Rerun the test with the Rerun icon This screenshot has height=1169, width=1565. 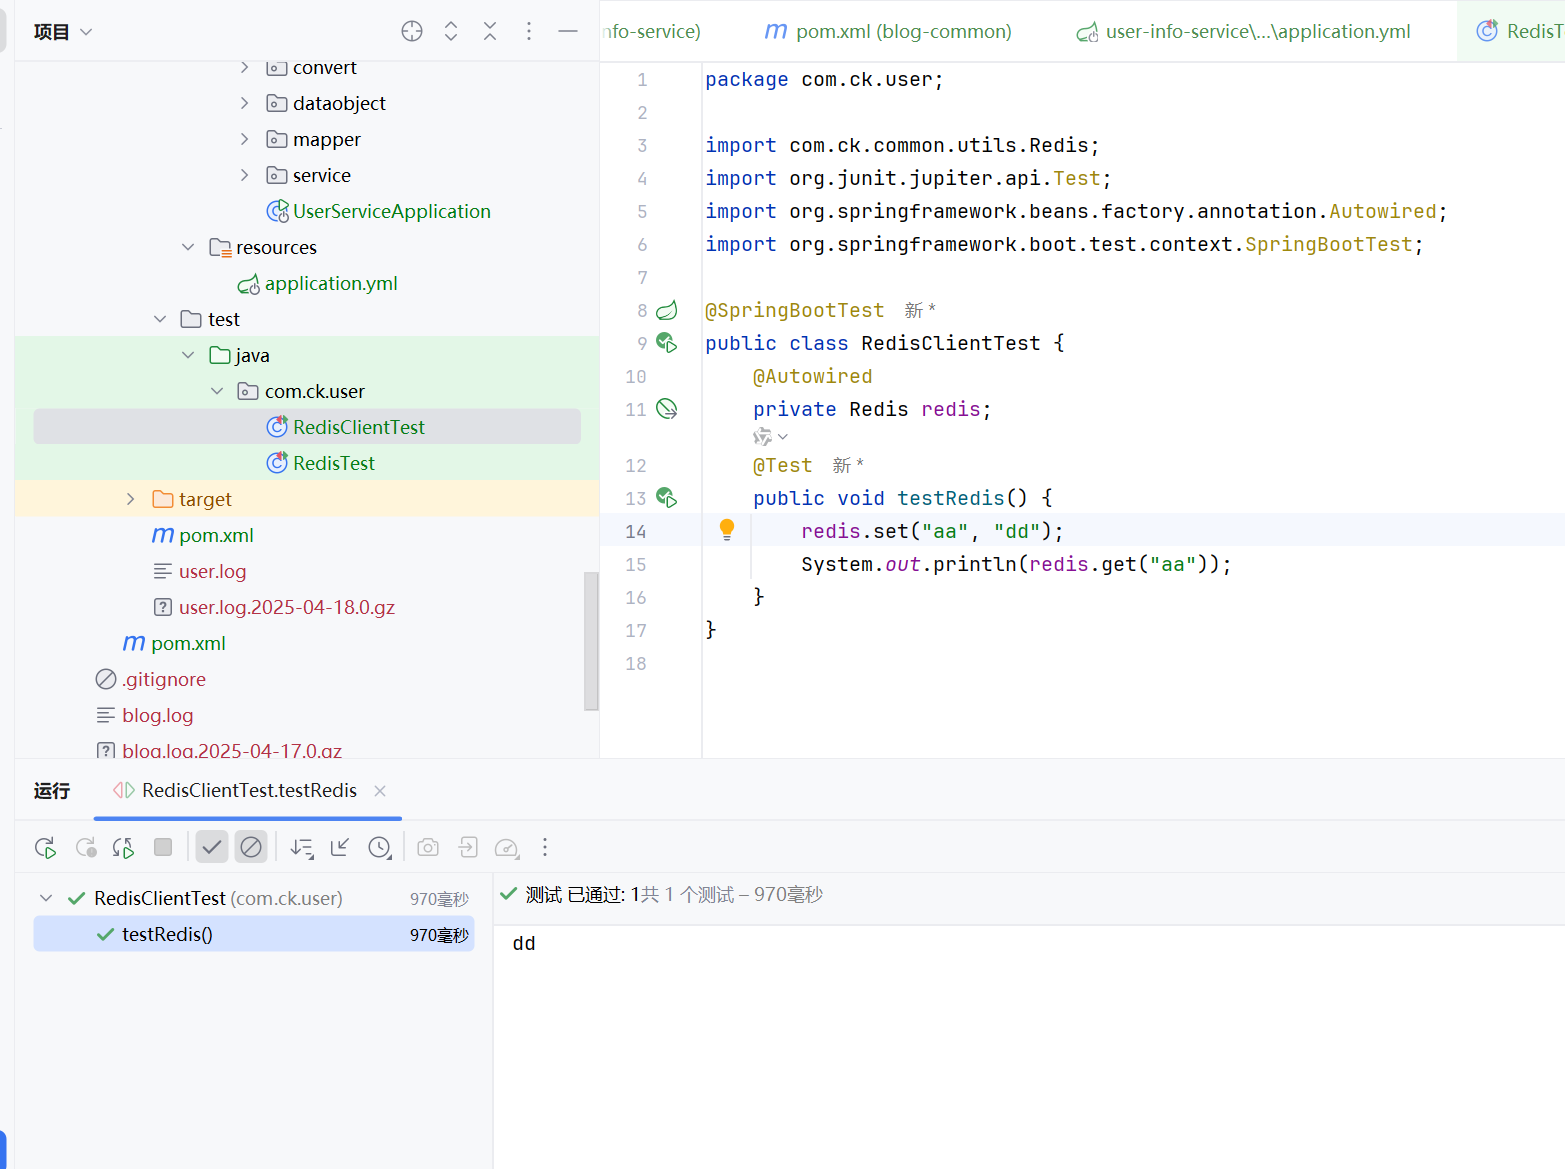click(45, 848)
